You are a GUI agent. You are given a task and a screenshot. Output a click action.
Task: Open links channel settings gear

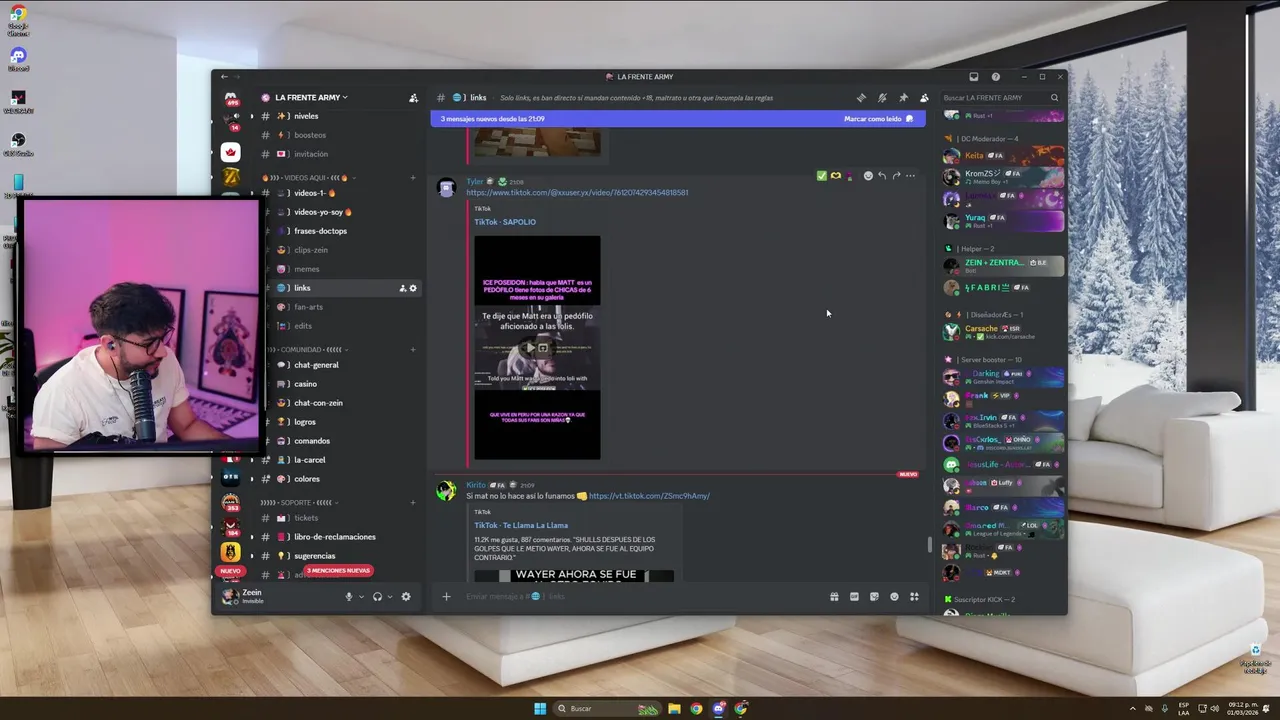point(413,288)
